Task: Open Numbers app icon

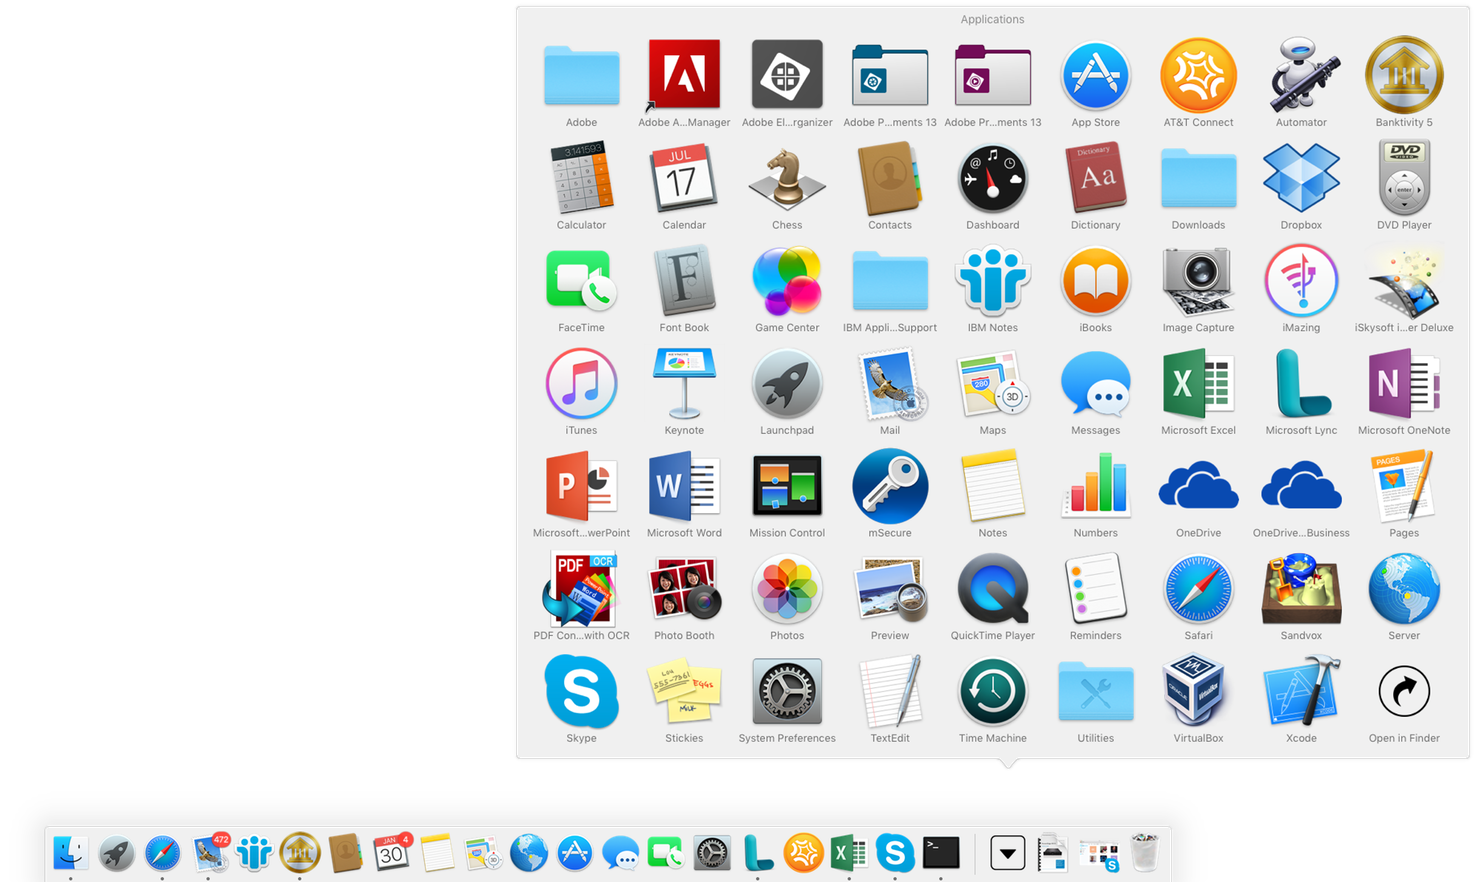Action: (x=1096, y=485)
